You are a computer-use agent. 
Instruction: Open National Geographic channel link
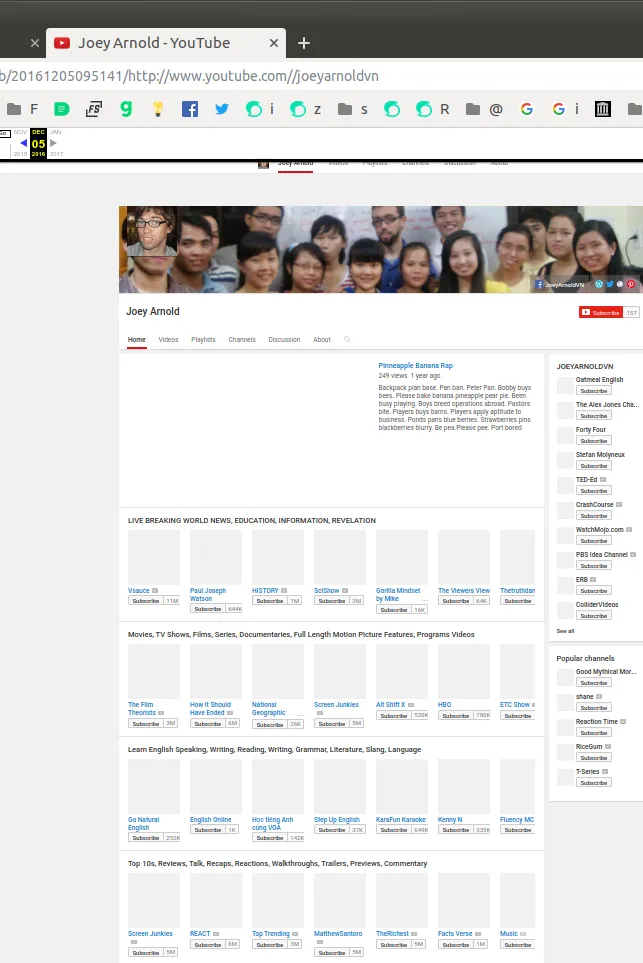[268, 709]
